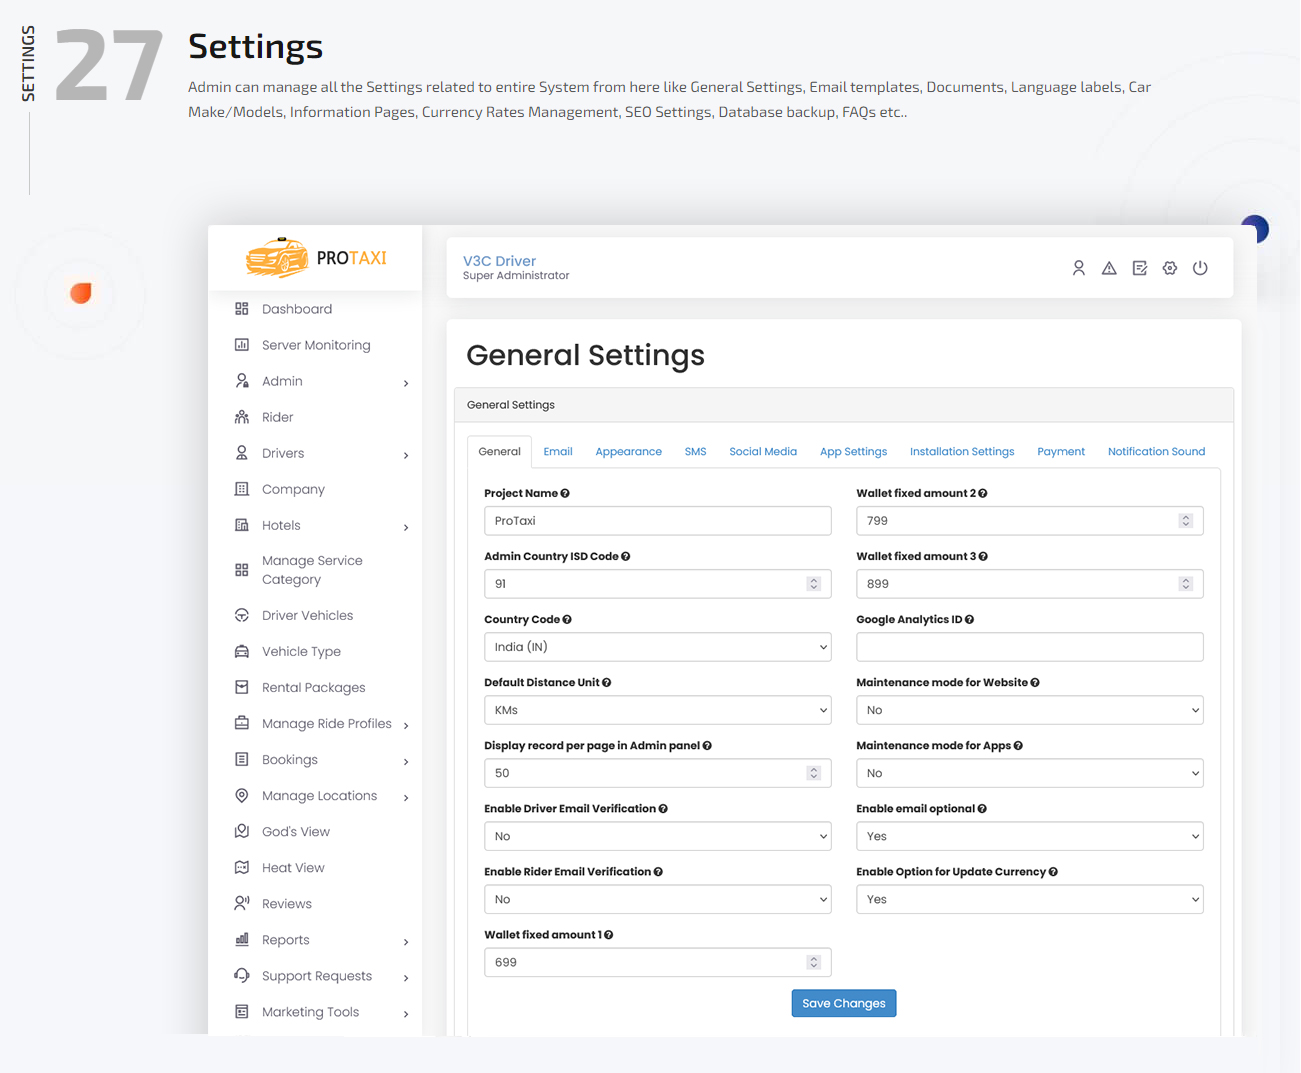Open the Dashboard sidebar icon
The width and height of the screenshot is (1301, 1073).
click(x=242, y=309)
